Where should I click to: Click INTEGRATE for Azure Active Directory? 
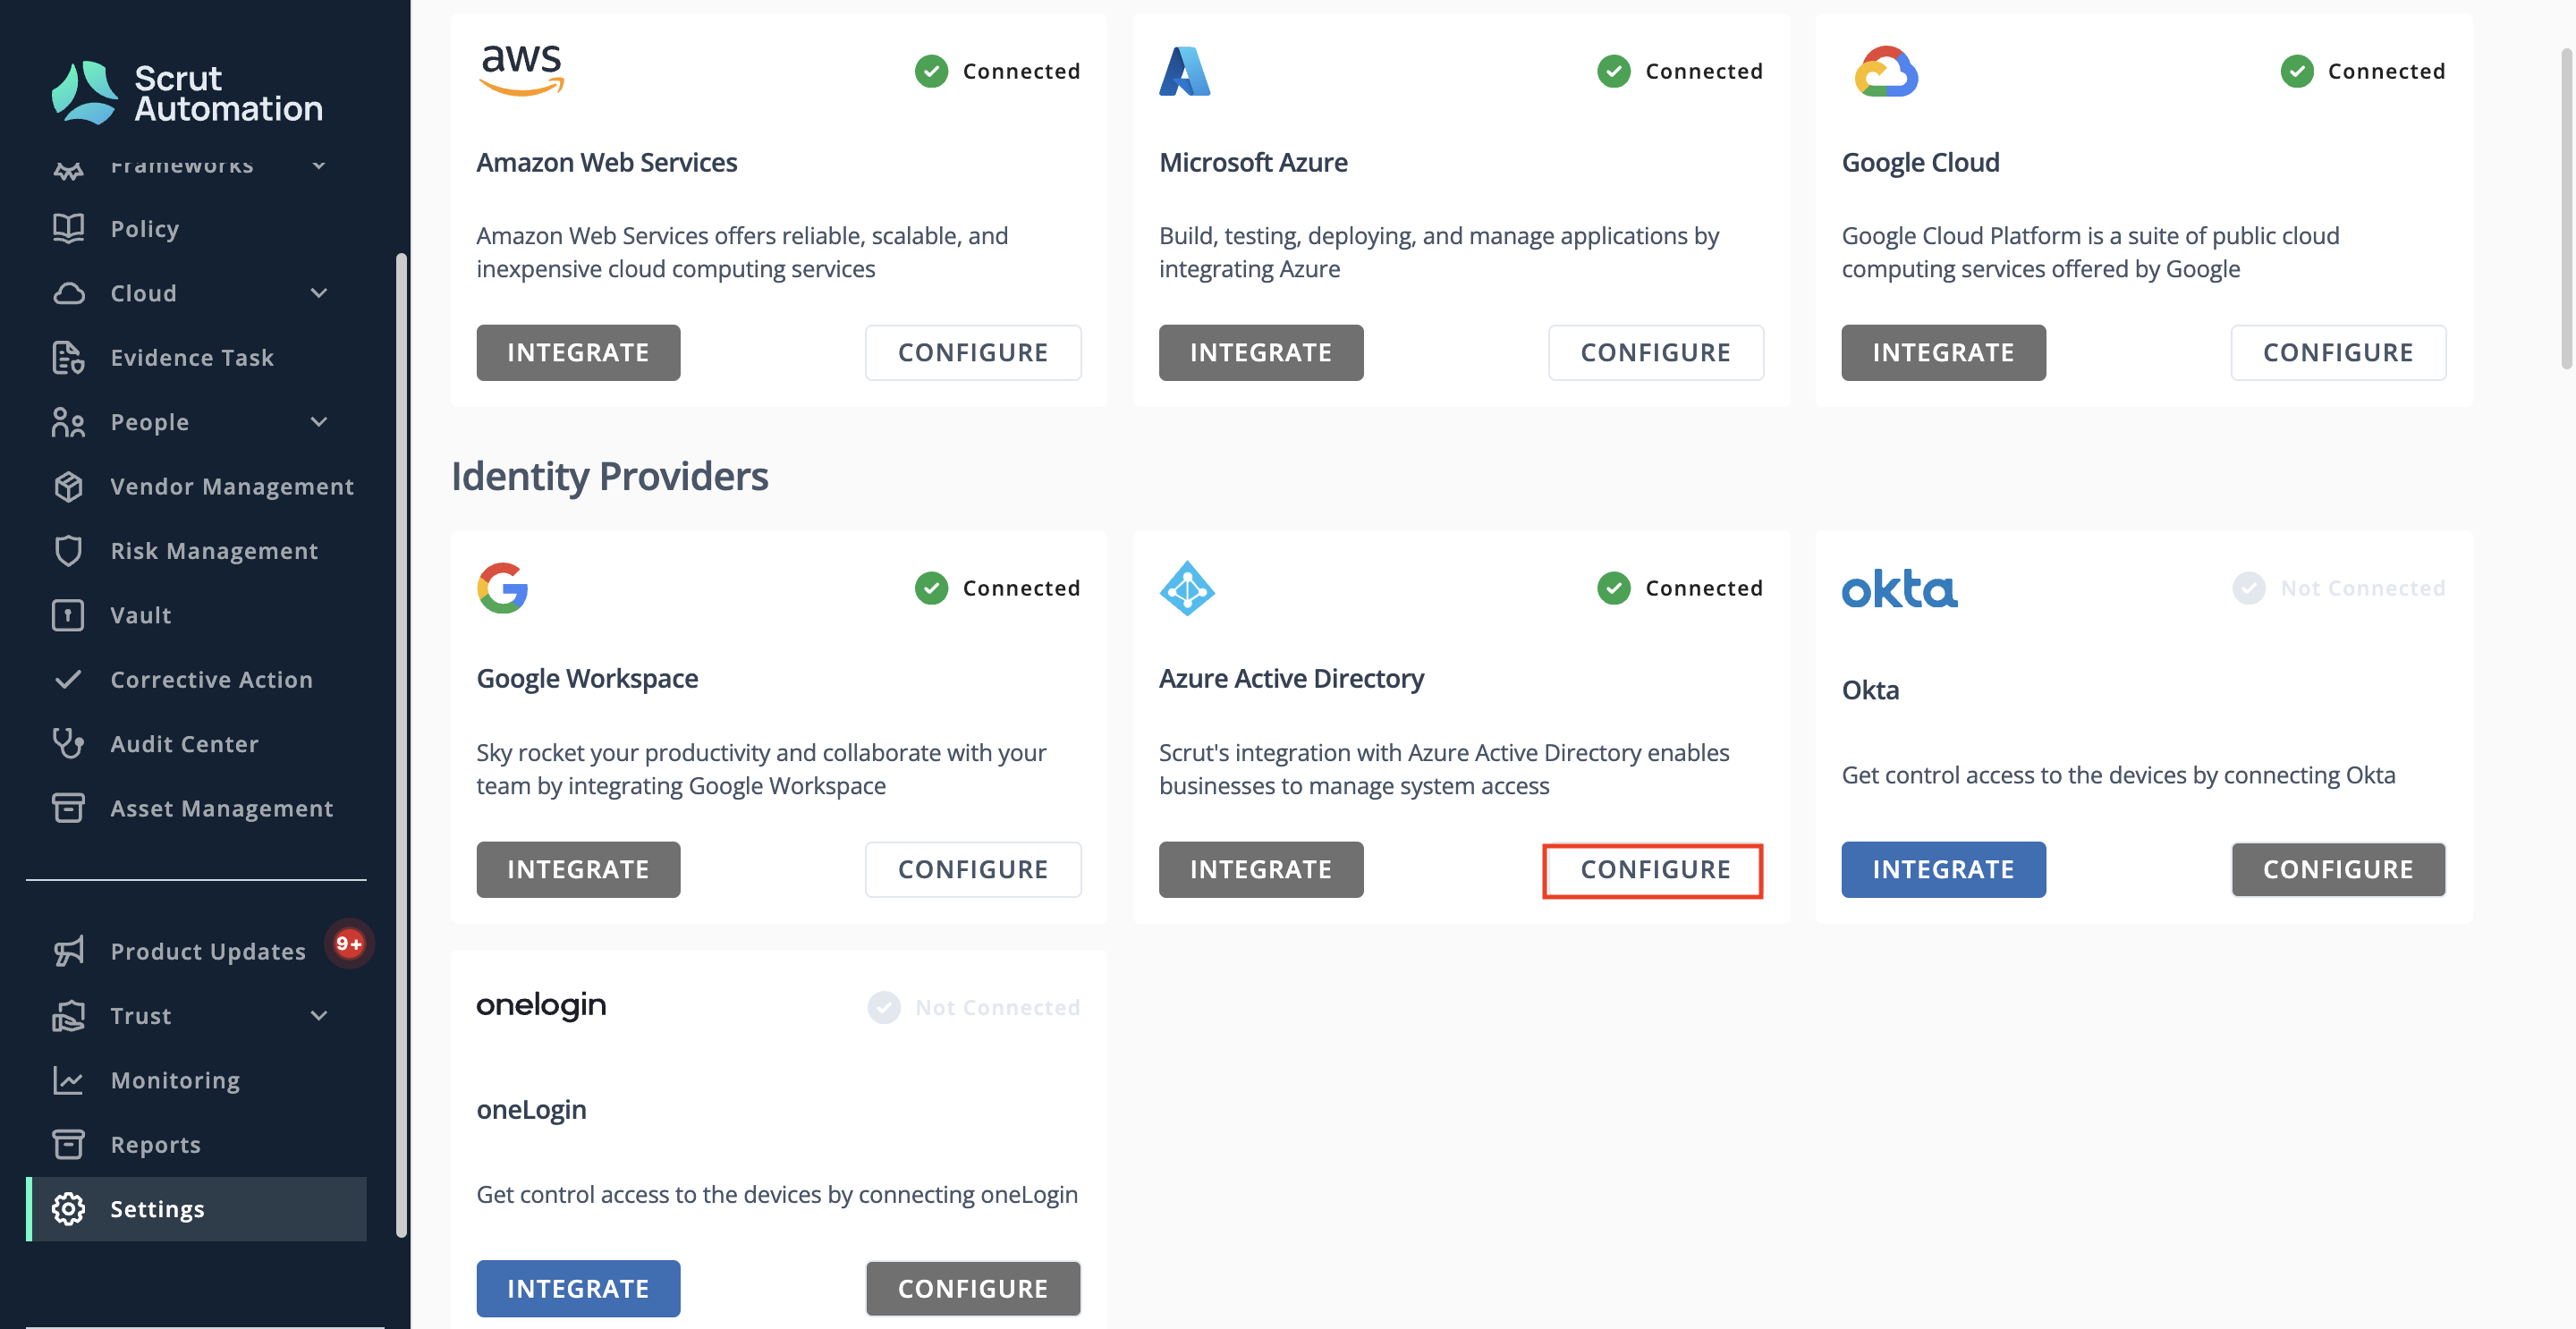[1261, 869]
